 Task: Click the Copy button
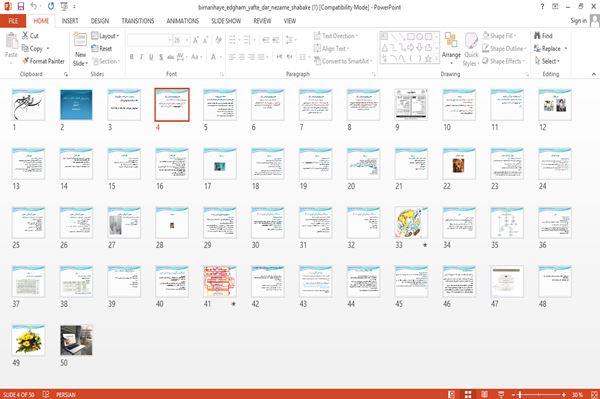pyautogui.click(x=32, y=49)
